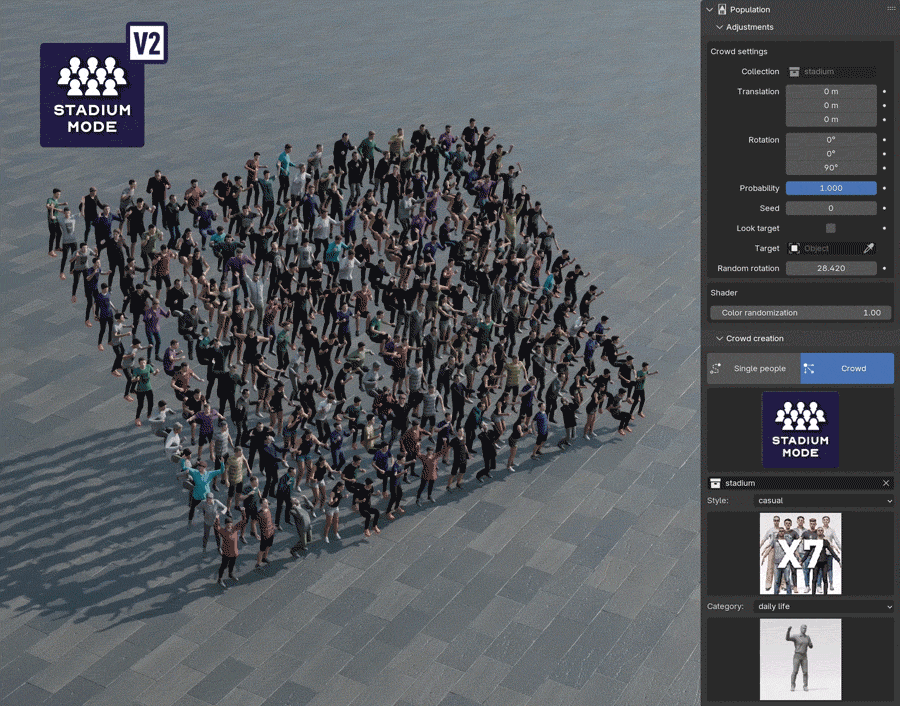Screen dimensions: 900x706
Task: Enable the Look target checkbox
Action: point(830,228)
